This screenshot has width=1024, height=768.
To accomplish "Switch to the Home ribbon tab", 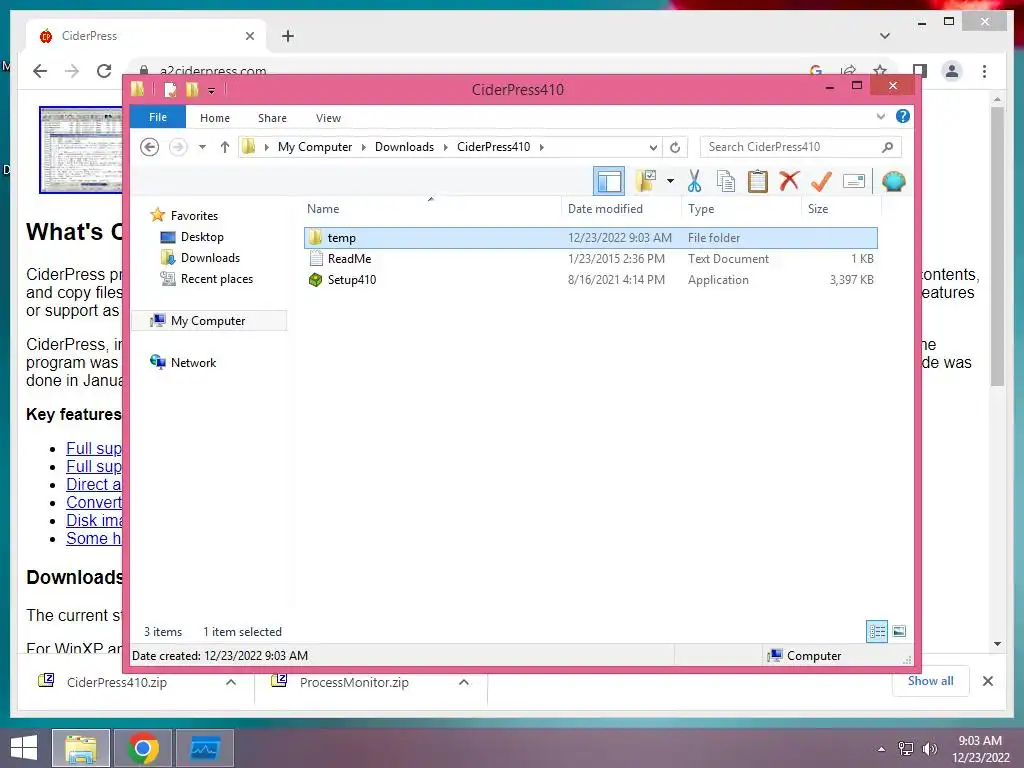I will [215, 118].
